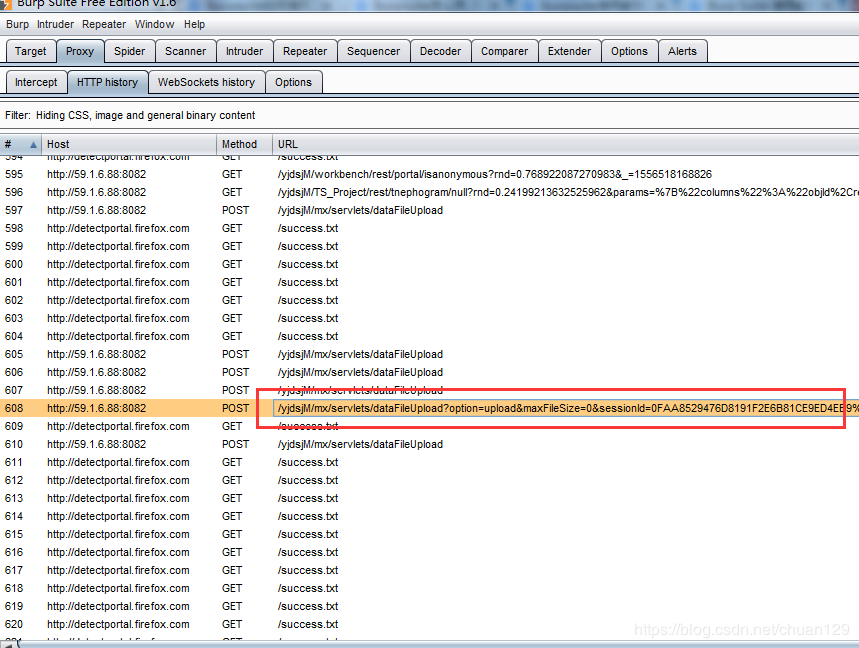Go to the Intruder tool tab
Viewport: 859px width, 648px height.
click(244, 51)
